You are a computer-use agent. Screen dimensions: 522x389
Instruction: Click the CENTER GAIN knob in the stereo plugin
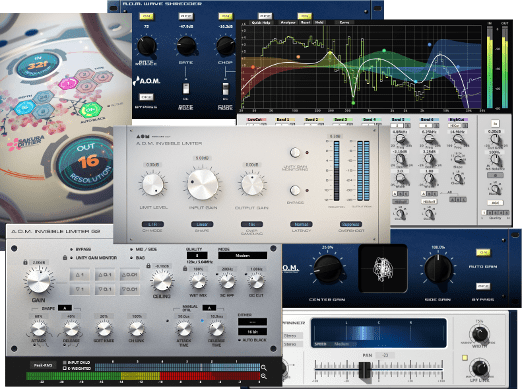click(x=328, y=268)
